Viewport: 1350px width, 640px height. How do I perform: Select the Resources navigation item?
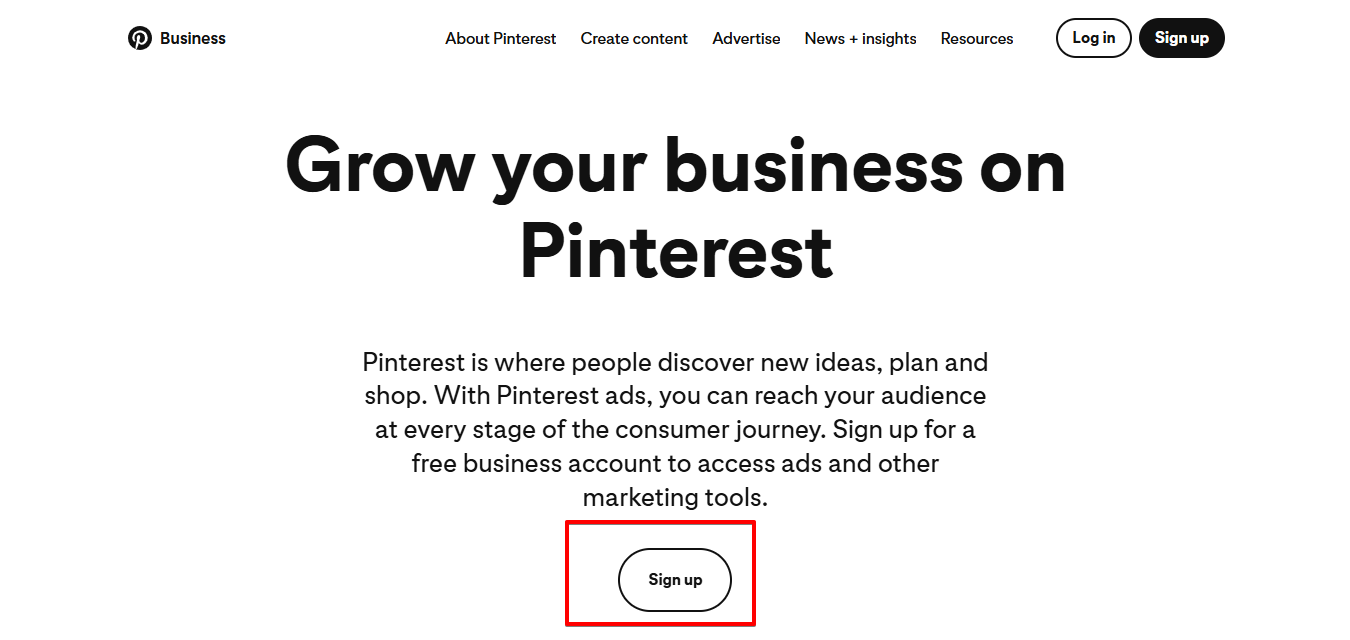point(977,38)
